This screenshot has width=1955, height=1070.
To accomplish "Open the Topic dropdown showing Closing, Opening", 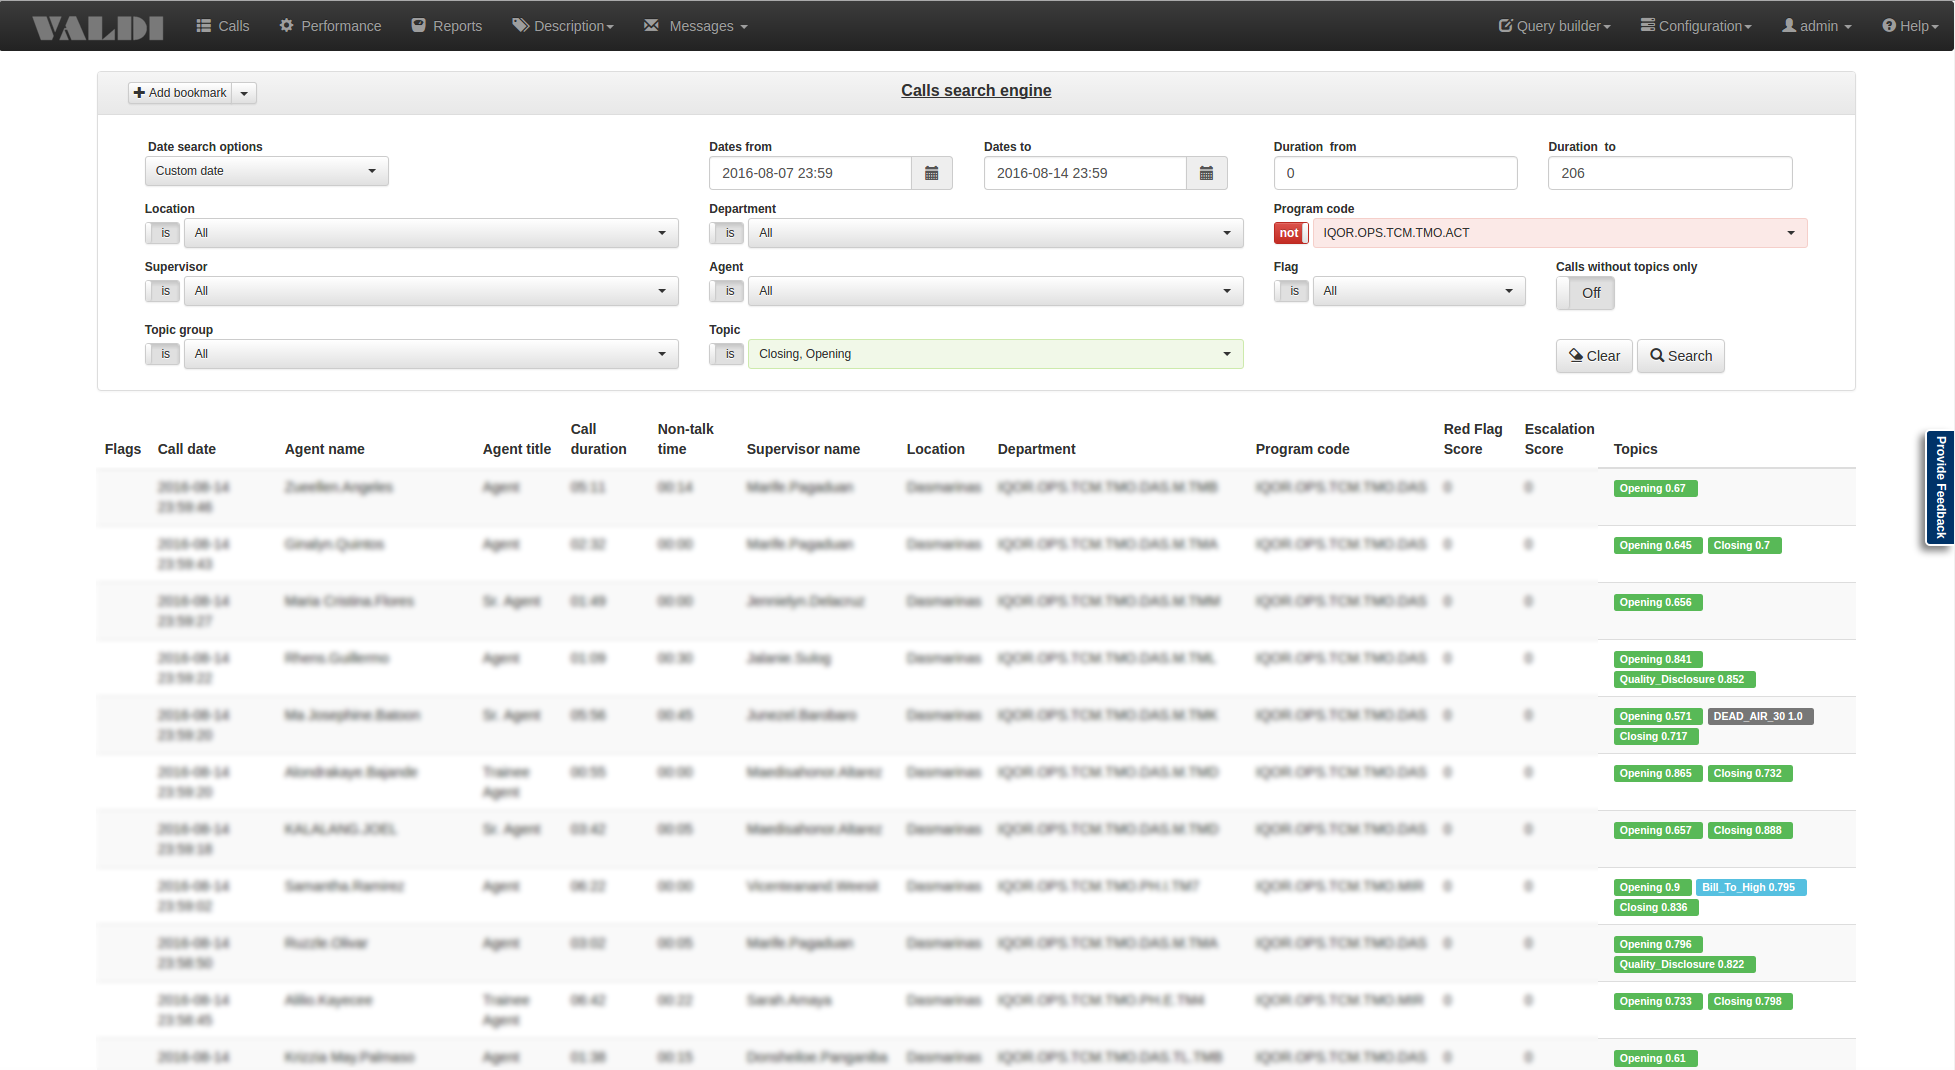I will point(996,354).
